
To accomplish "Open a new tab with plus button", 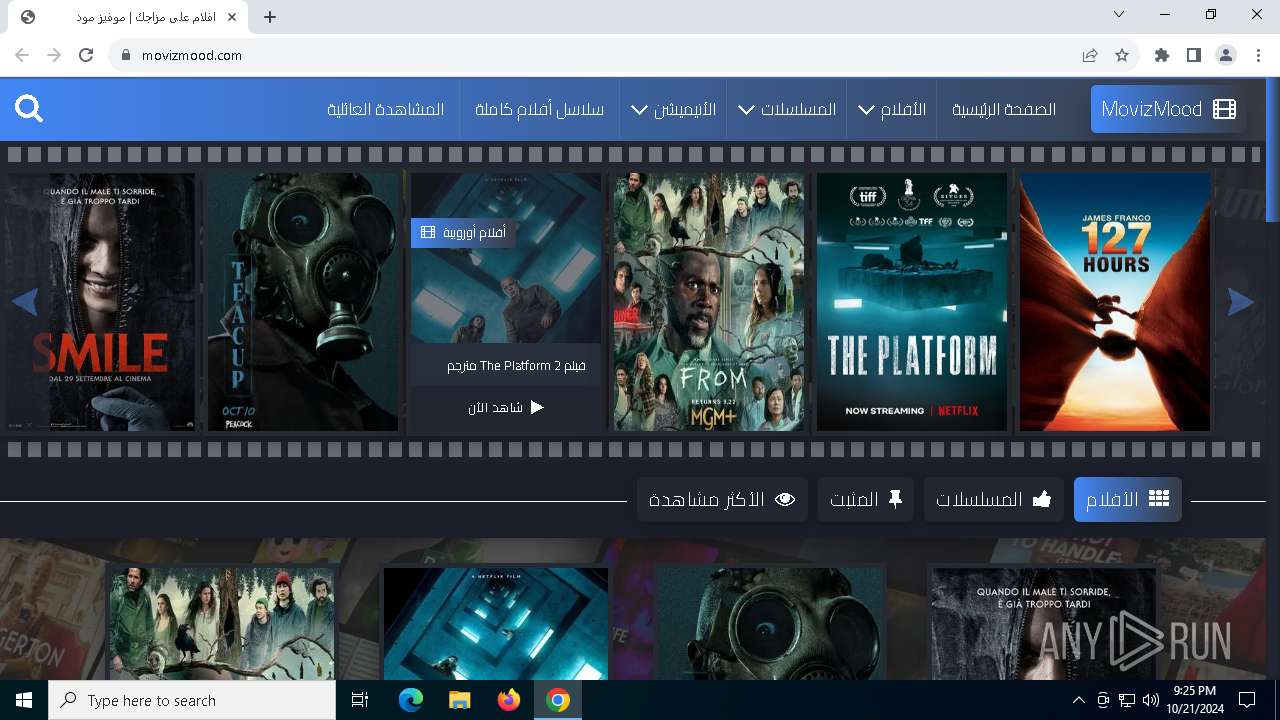I will point(270,17).
